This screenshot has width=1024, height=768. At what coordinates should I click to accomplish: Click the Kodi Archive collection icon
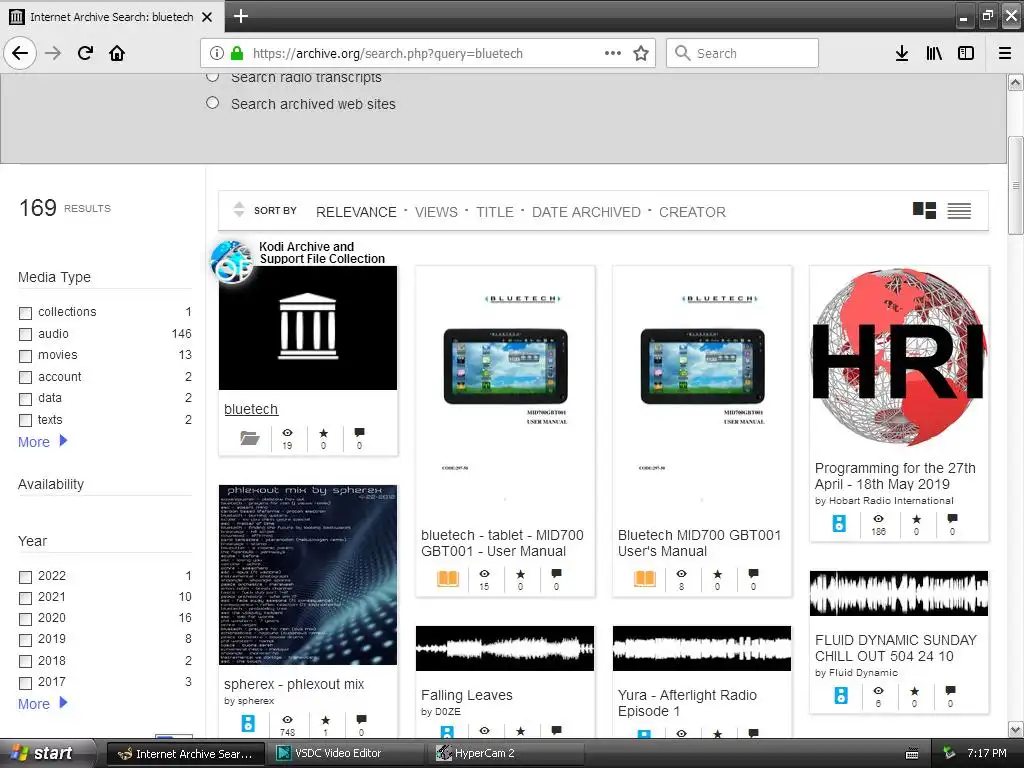point(231,261)
